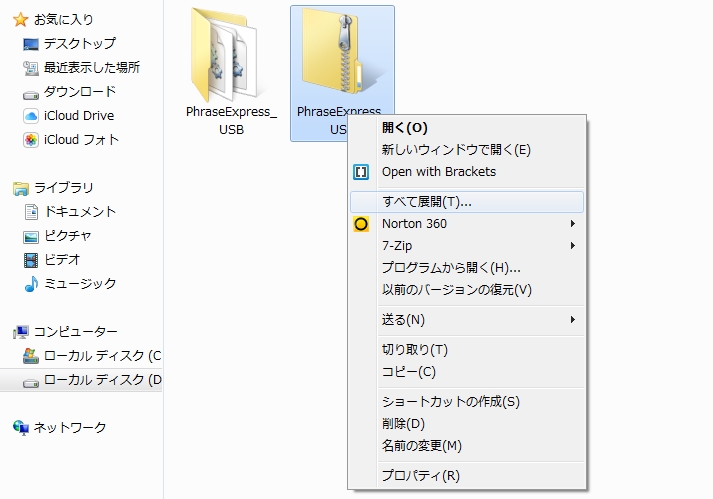Screen dimensions: 713x499
Task: Open the 7-Zip menu entry
Action: coord(467,246)
